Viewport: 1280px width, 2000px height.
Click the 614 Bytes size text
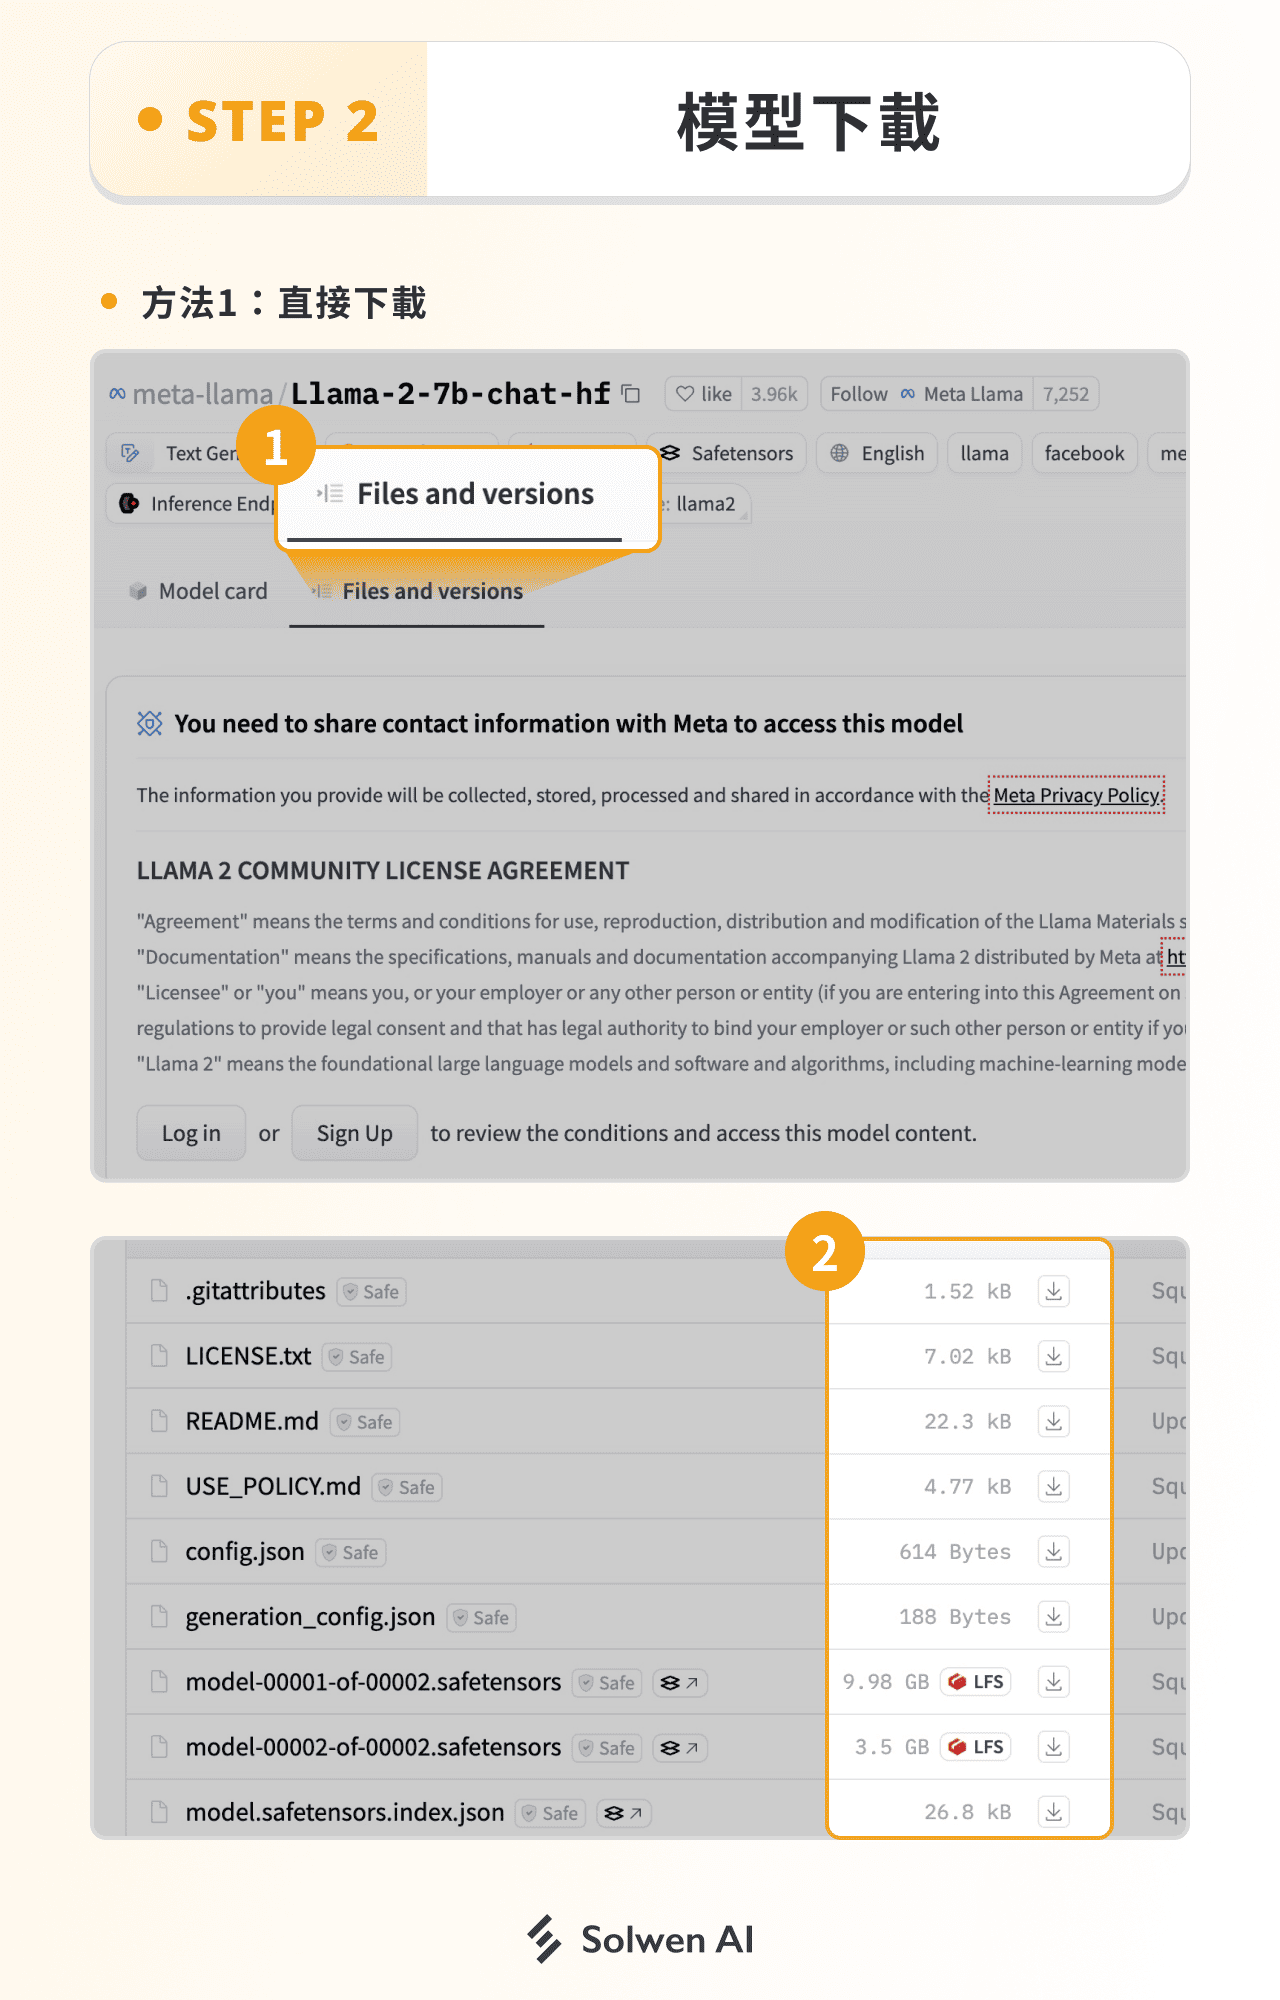955,1552
